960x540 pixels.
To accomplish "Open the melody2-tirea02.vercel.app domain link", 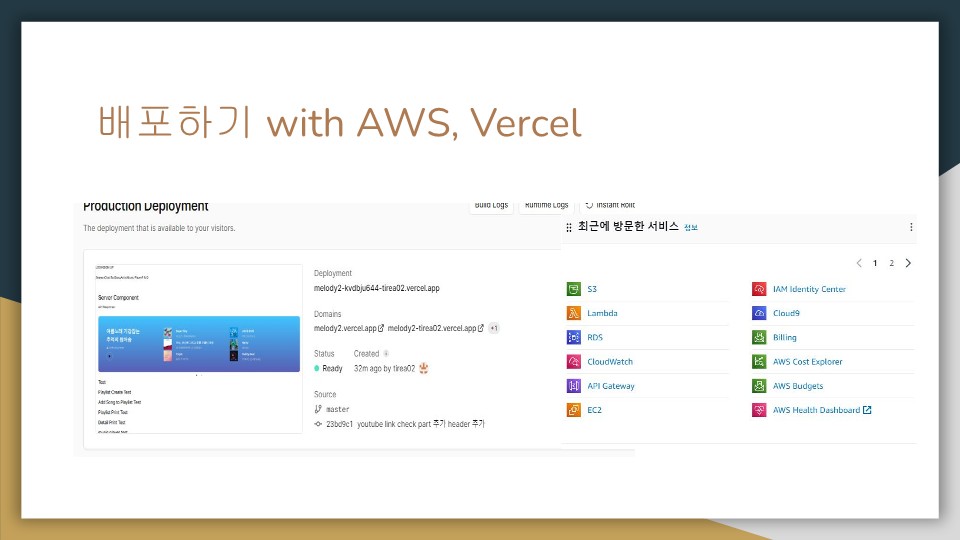I will click(x=432, y=328).
